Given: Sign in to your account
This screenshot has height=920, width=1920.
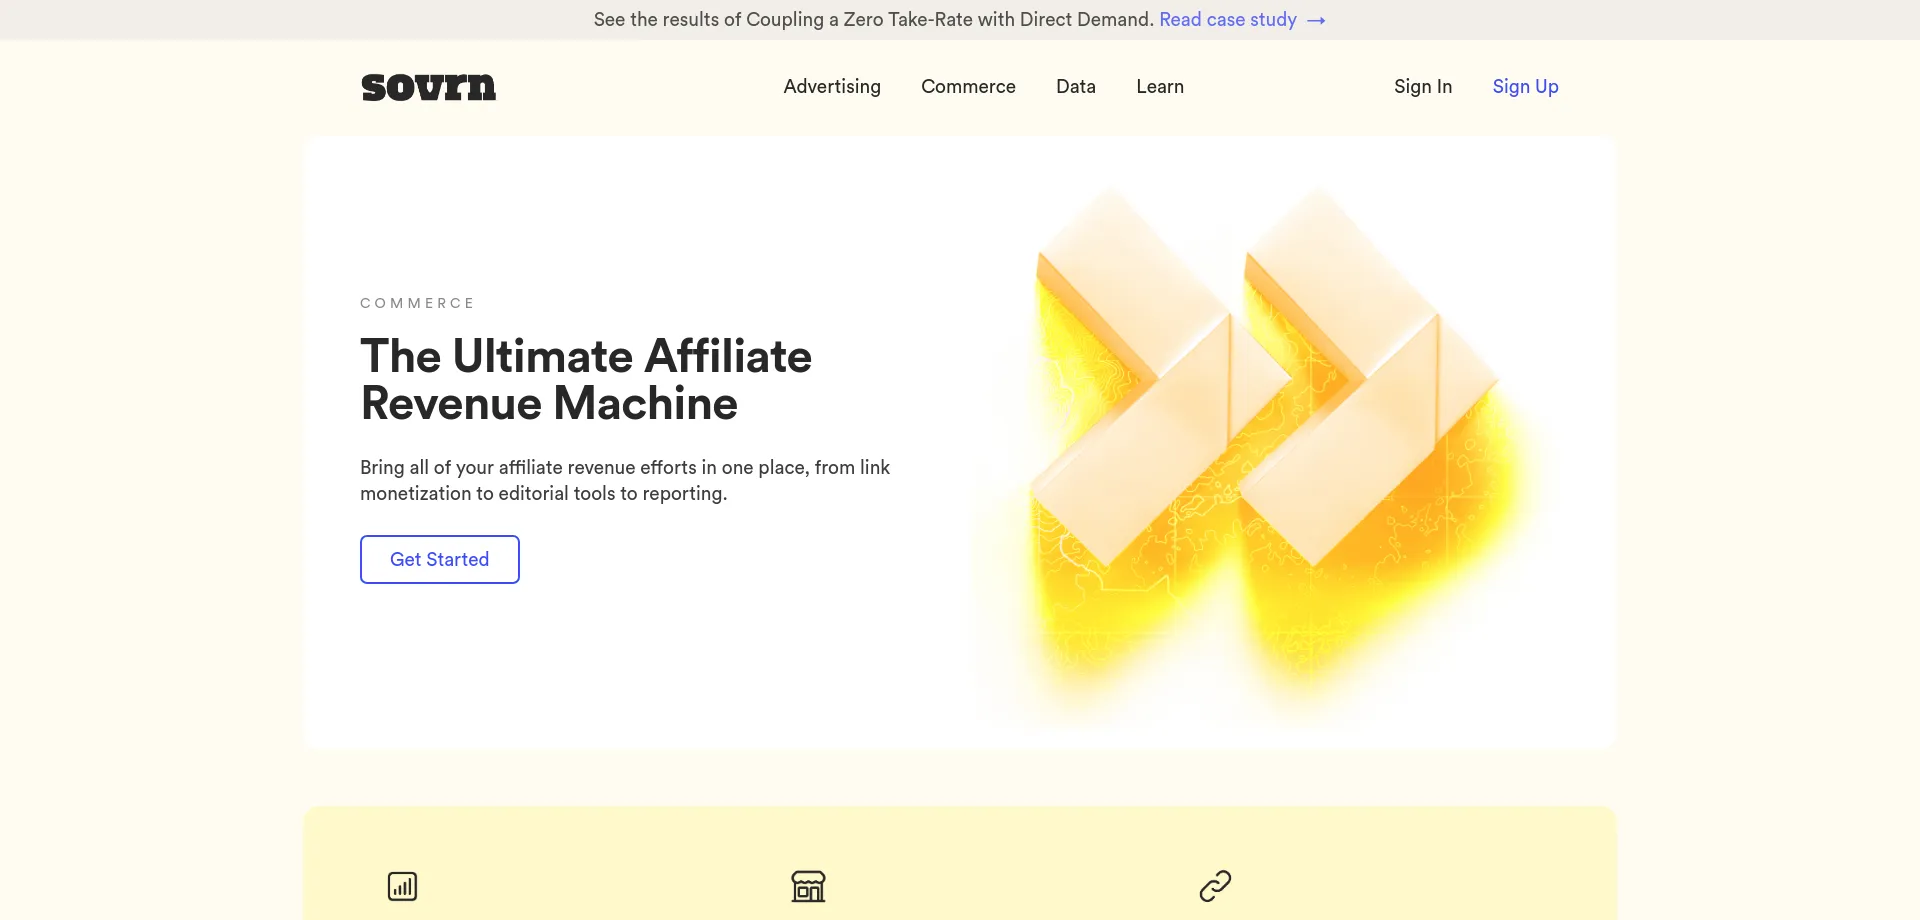Looking at the screenshot, I should click(x=1423, y=87).
